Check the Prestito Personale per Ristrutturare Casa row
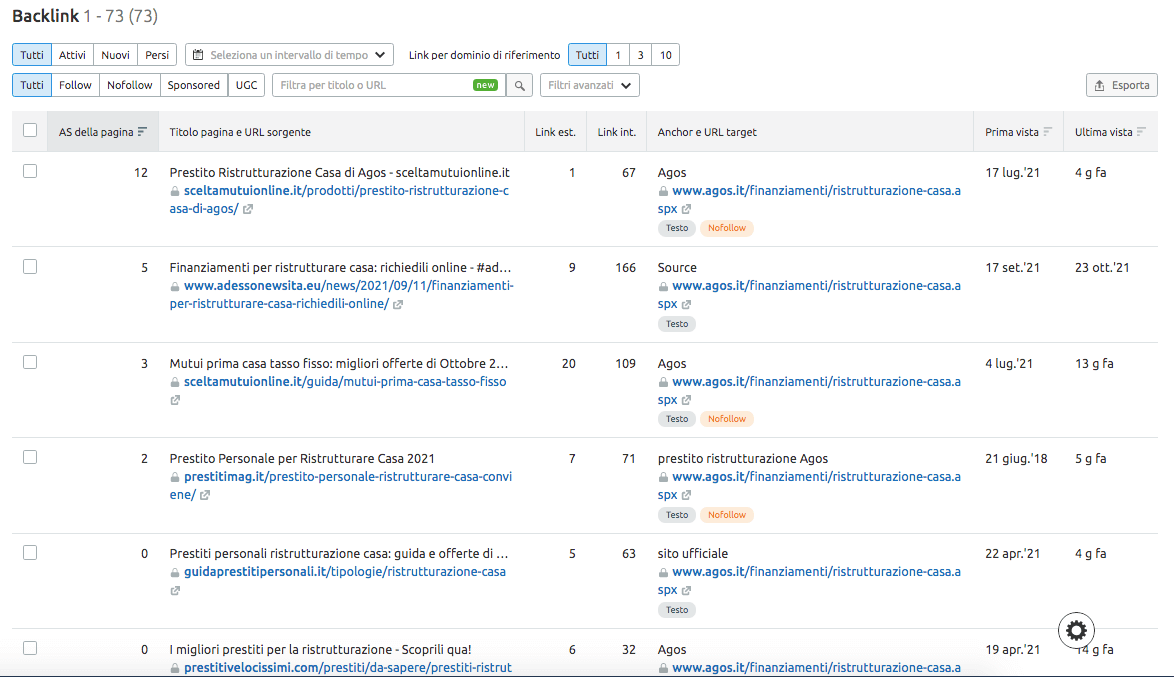The width and height of the screenshot is (1174, 677). coord(30,458)
